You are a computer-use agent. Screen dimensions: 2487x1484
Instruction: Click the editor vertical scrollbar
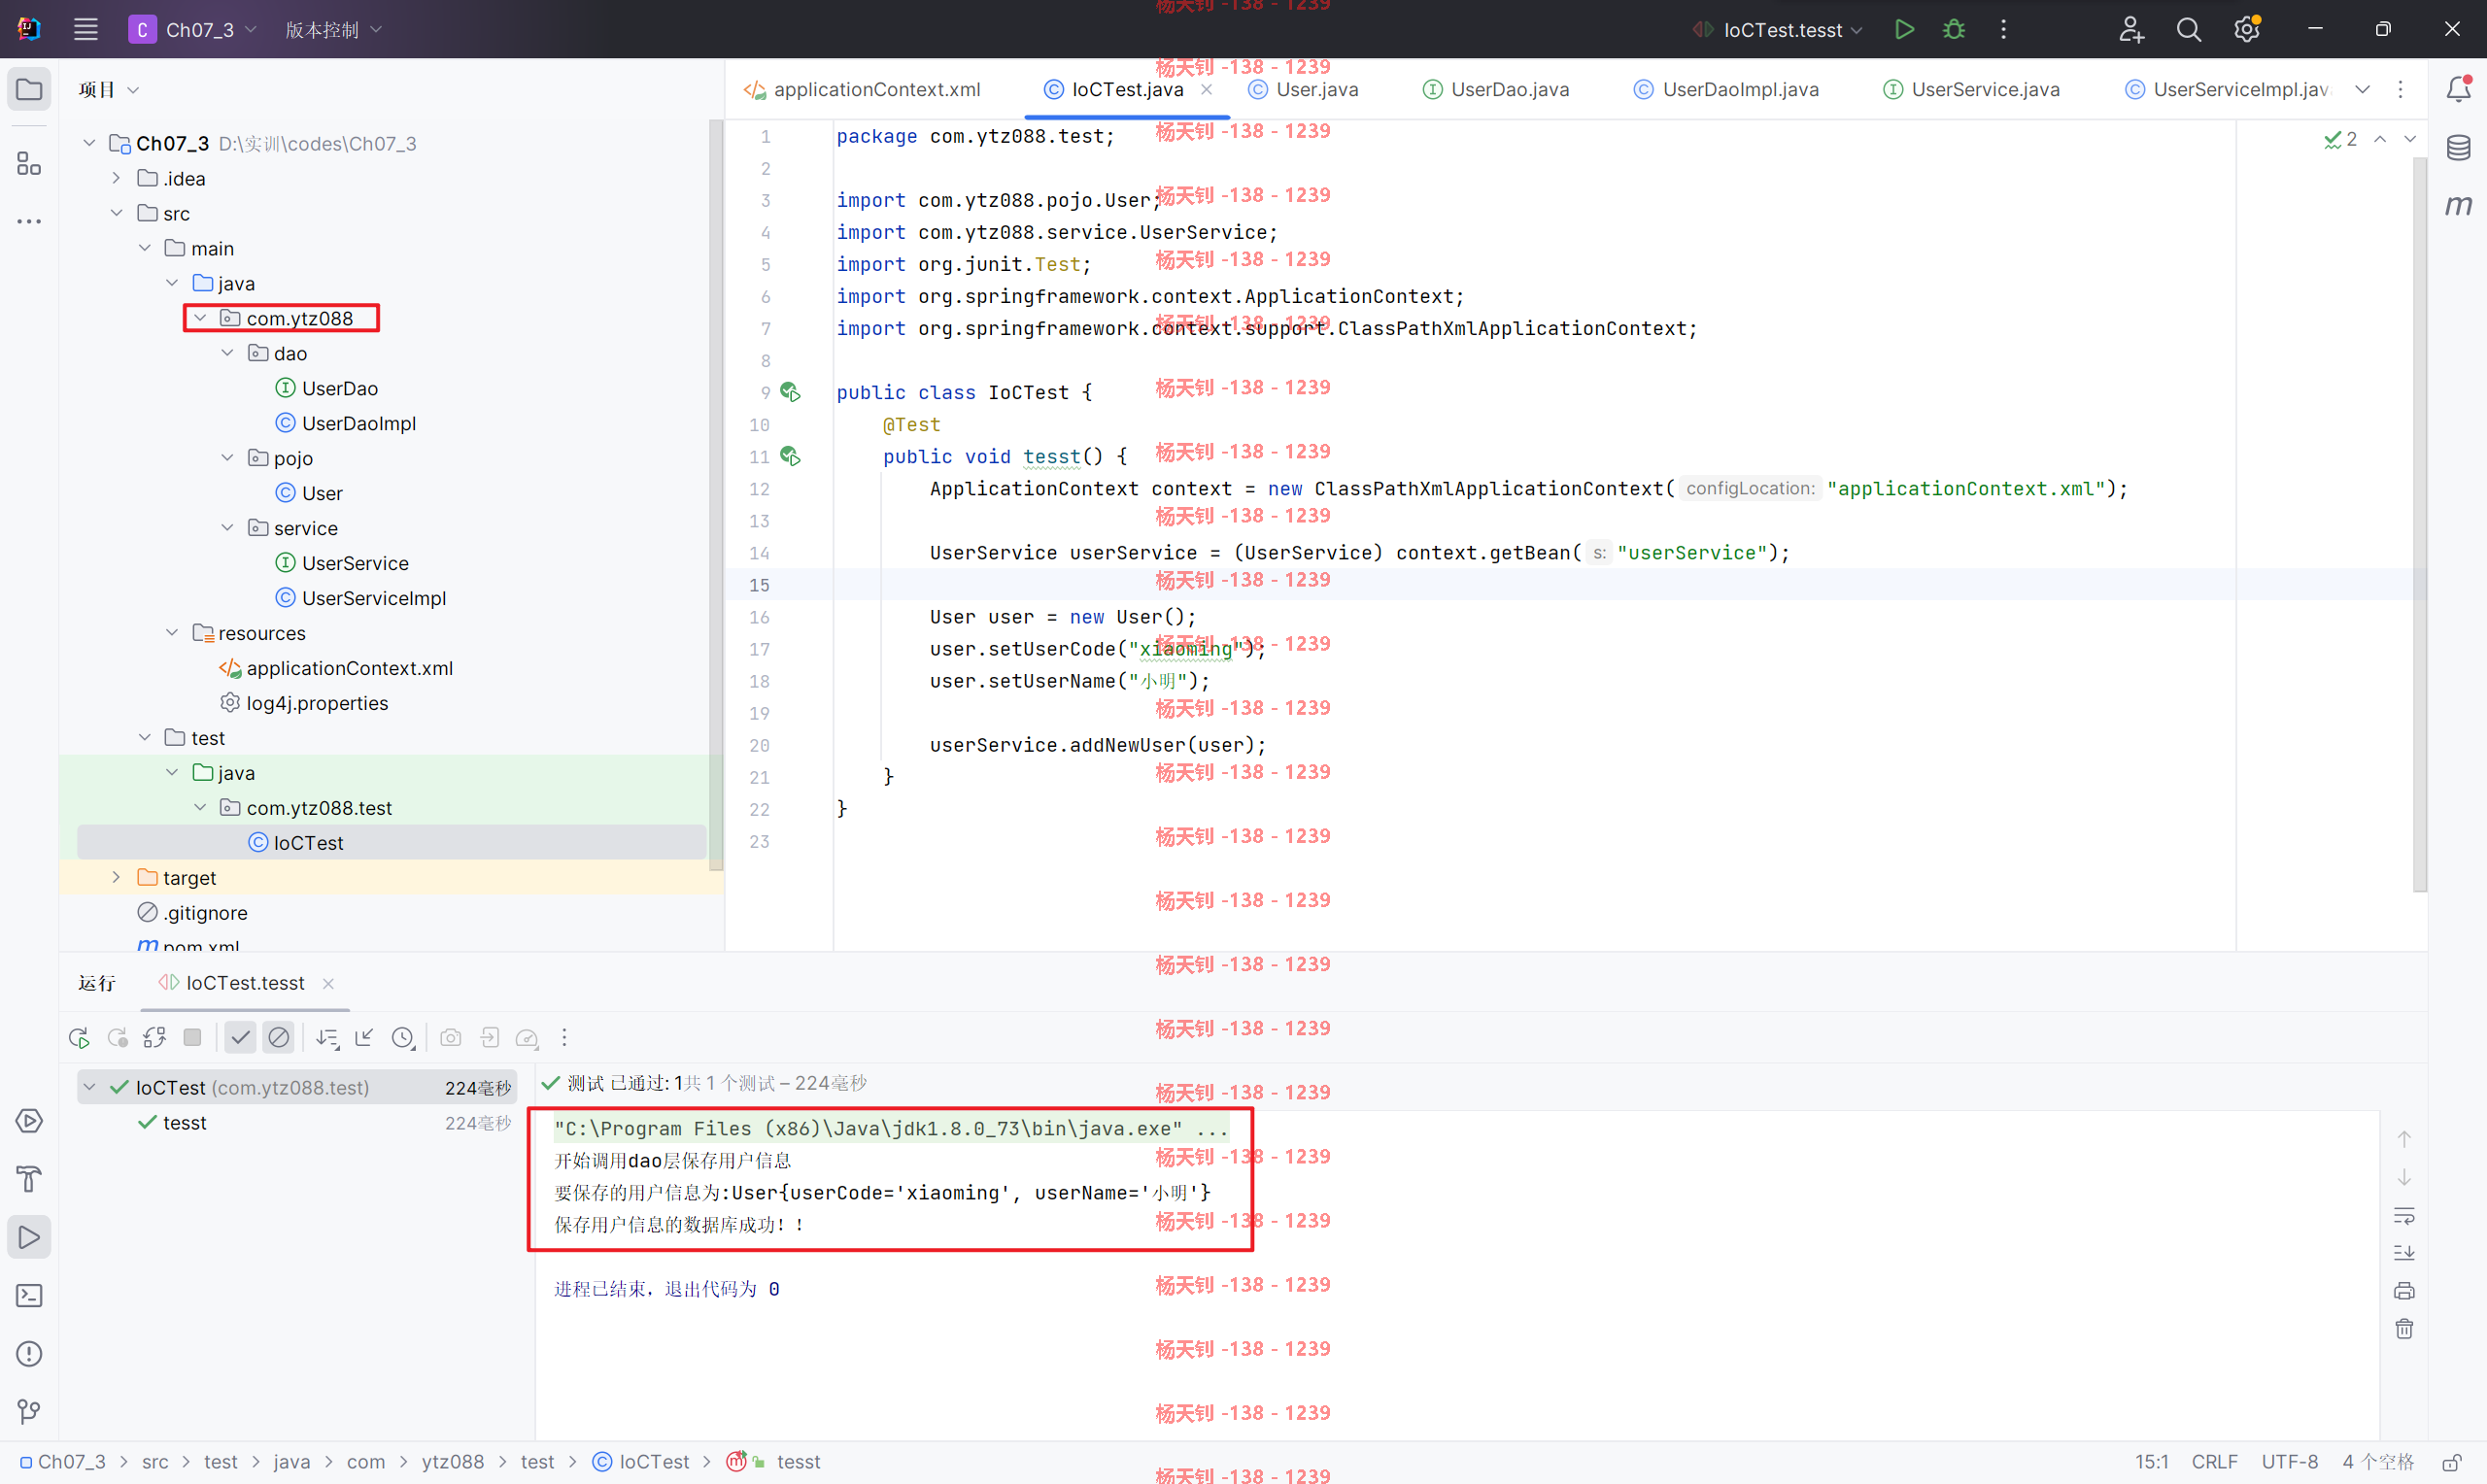tap(2420, 525)
